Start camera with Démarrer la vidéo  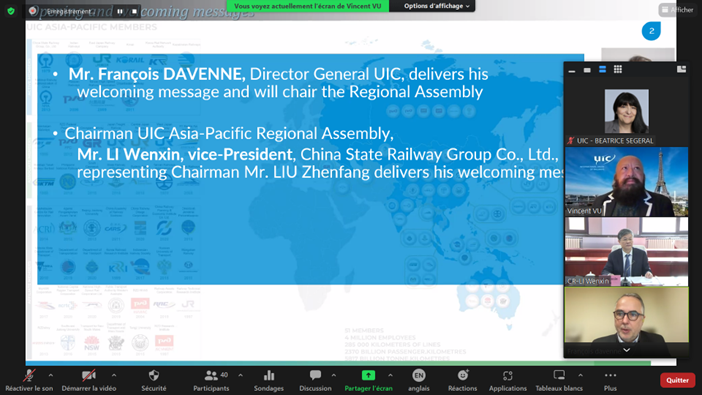(89, 376)
